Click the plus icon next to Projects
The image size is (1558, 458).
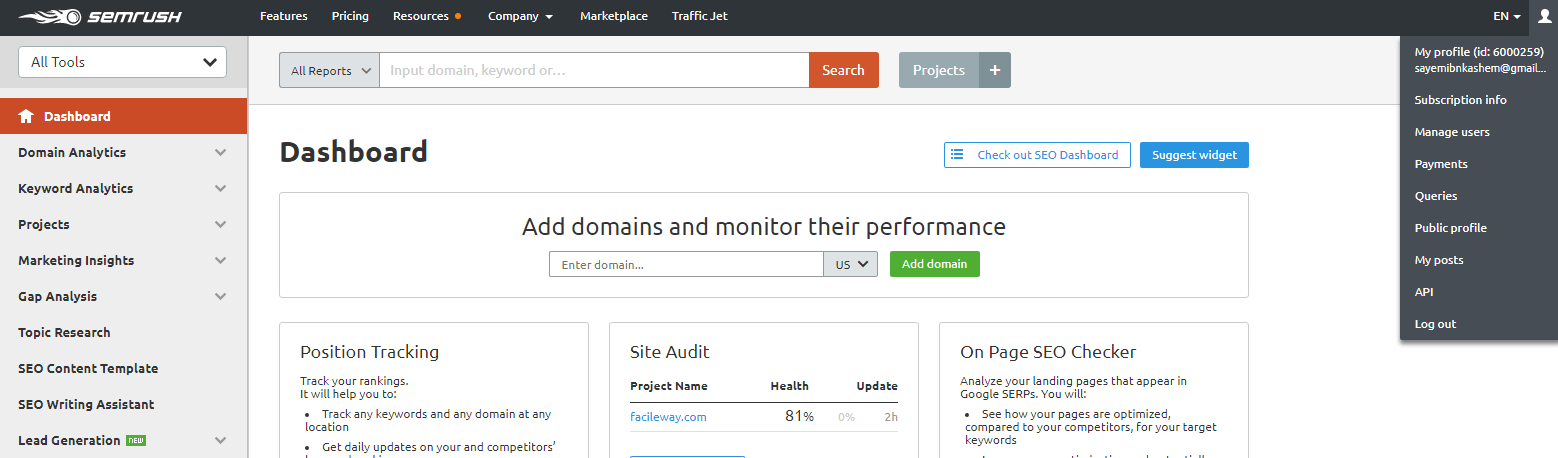[995, 70]
